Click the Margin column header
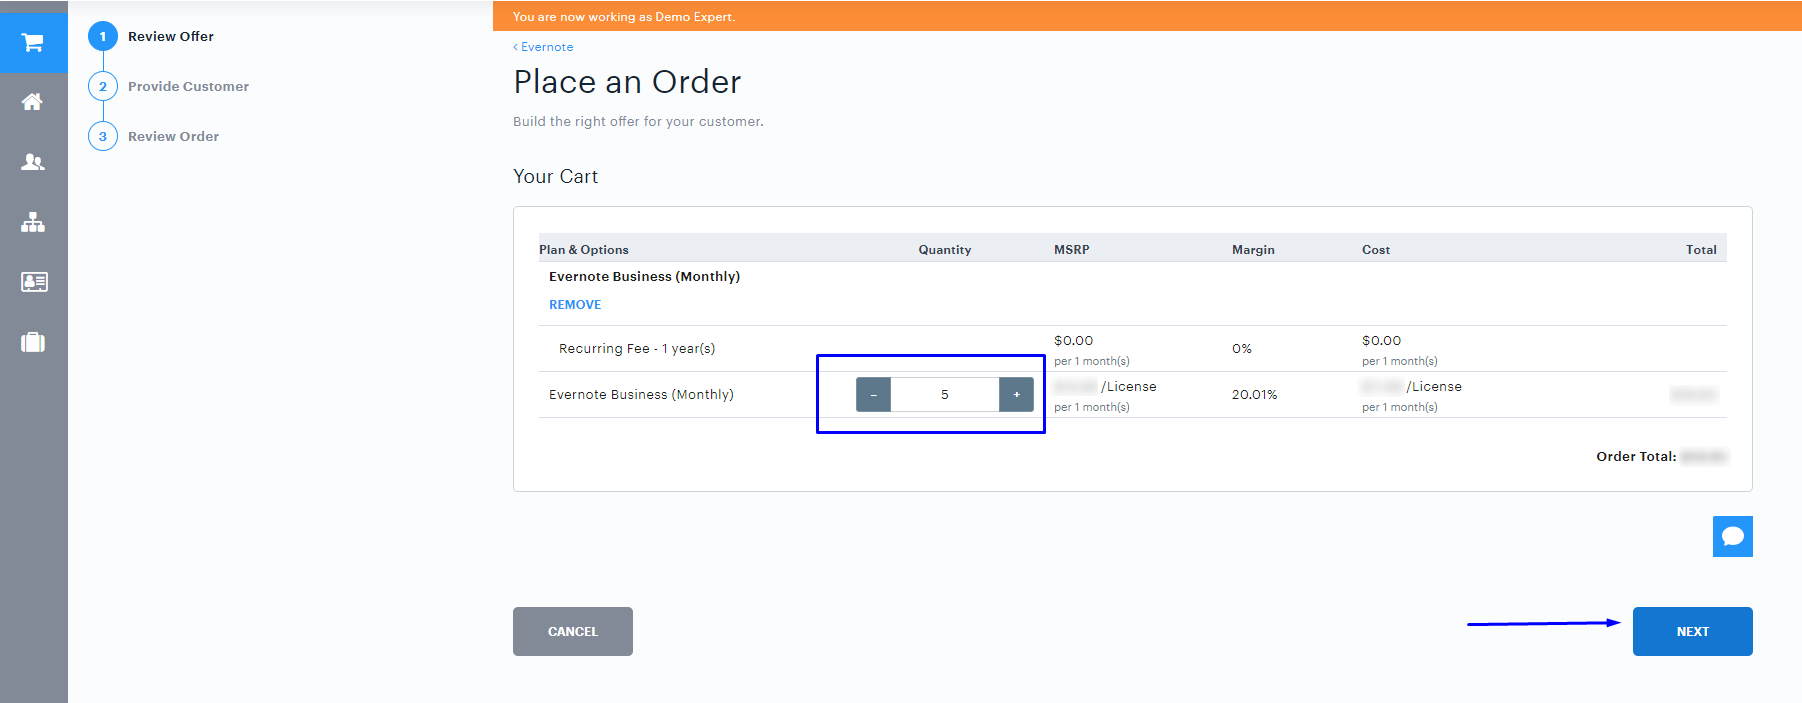The width and height of the screenshot is (1802, 703). (x=1253, y=250)
